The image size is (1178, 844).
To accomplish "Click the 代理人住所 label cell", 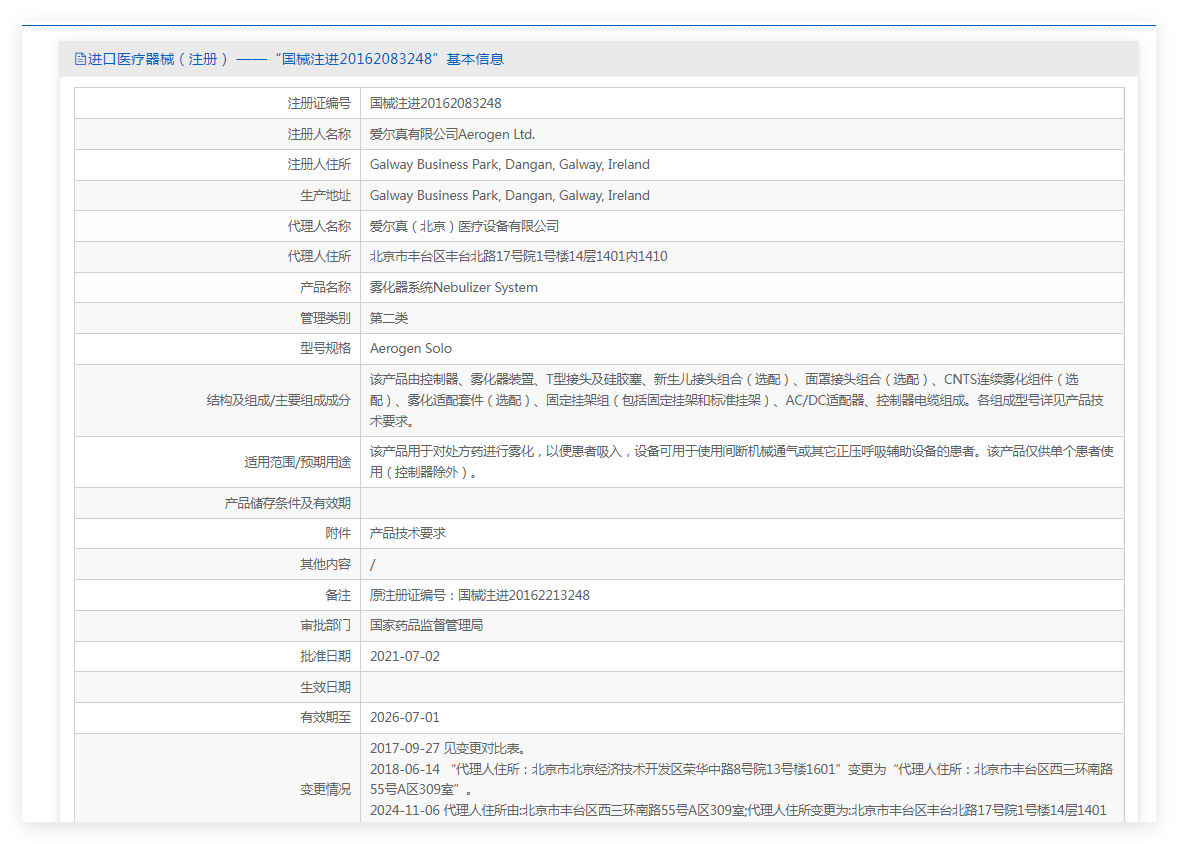I will coord(217,256).
